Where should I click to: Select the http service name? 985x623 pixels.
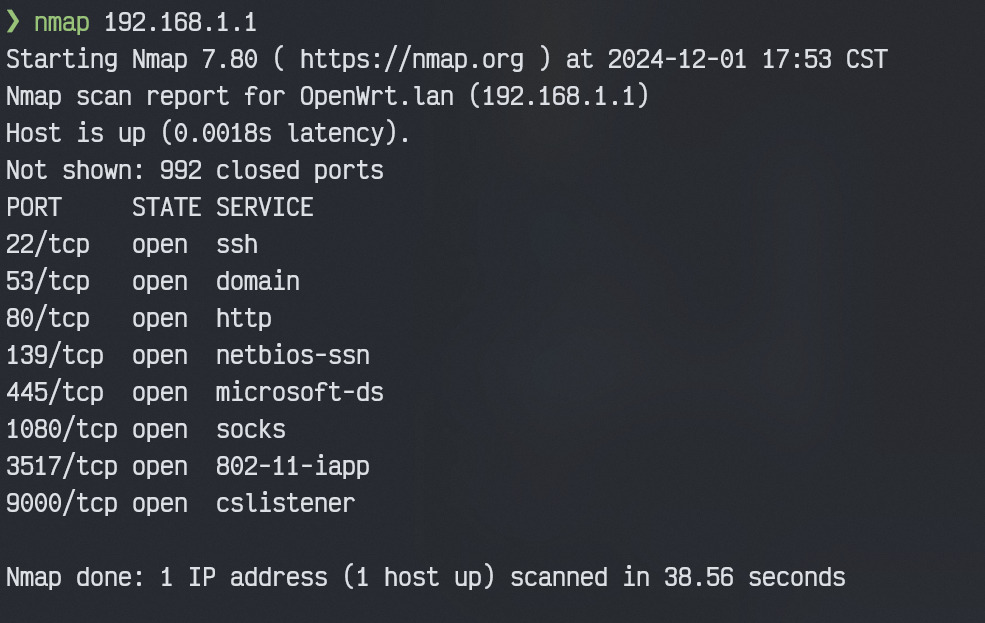click(244, 318)
